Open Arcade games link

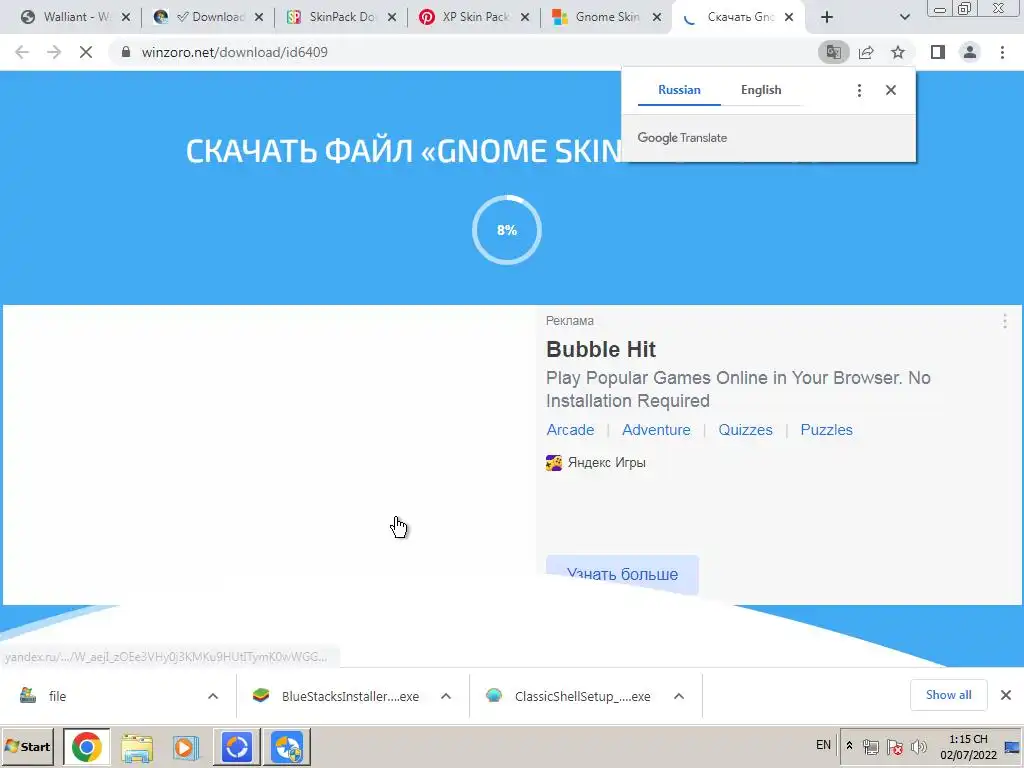pos(570,430)
